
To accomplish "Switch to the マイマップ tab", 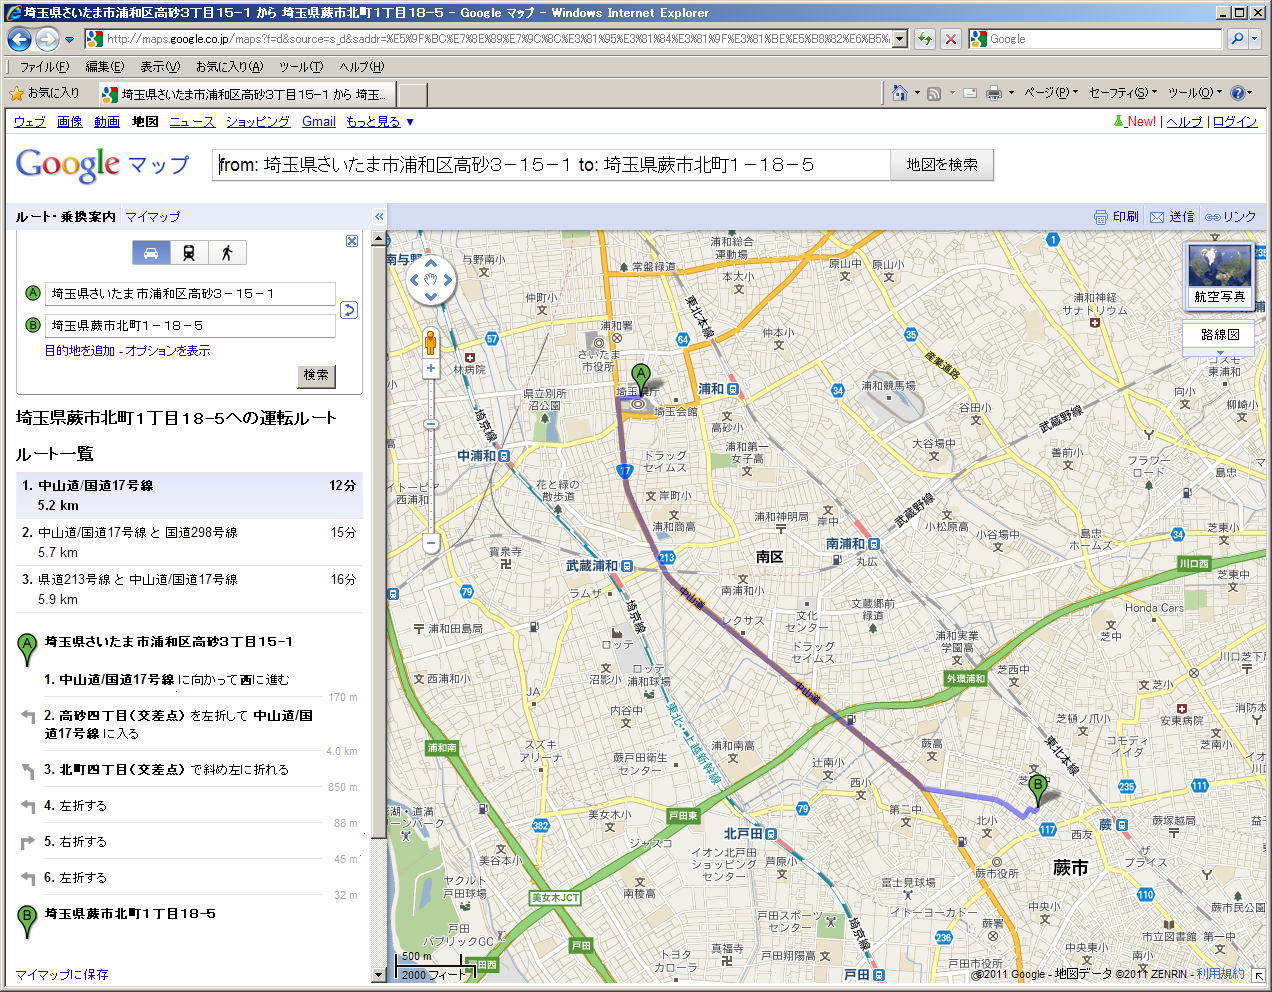I will (153, 217).
